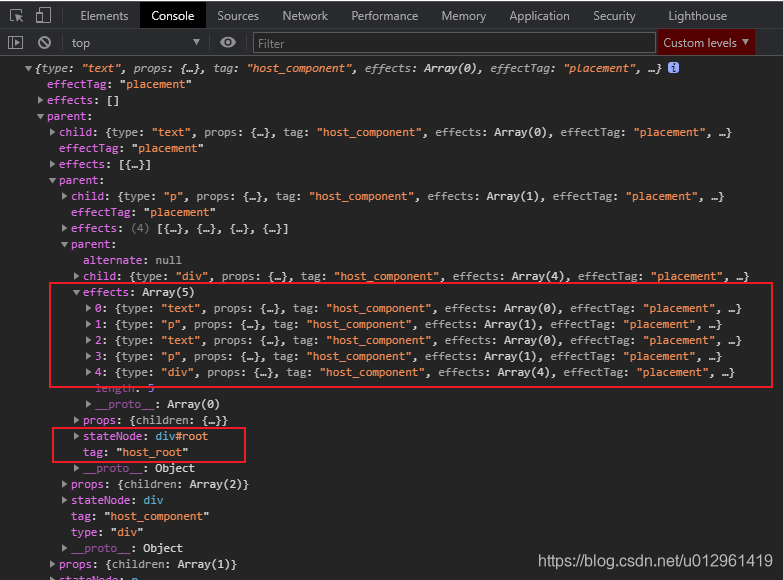Image resolution: width=783 pixels, height=580 pixels.
Task: Toggle the live expression eye icon
Action: 228,43
